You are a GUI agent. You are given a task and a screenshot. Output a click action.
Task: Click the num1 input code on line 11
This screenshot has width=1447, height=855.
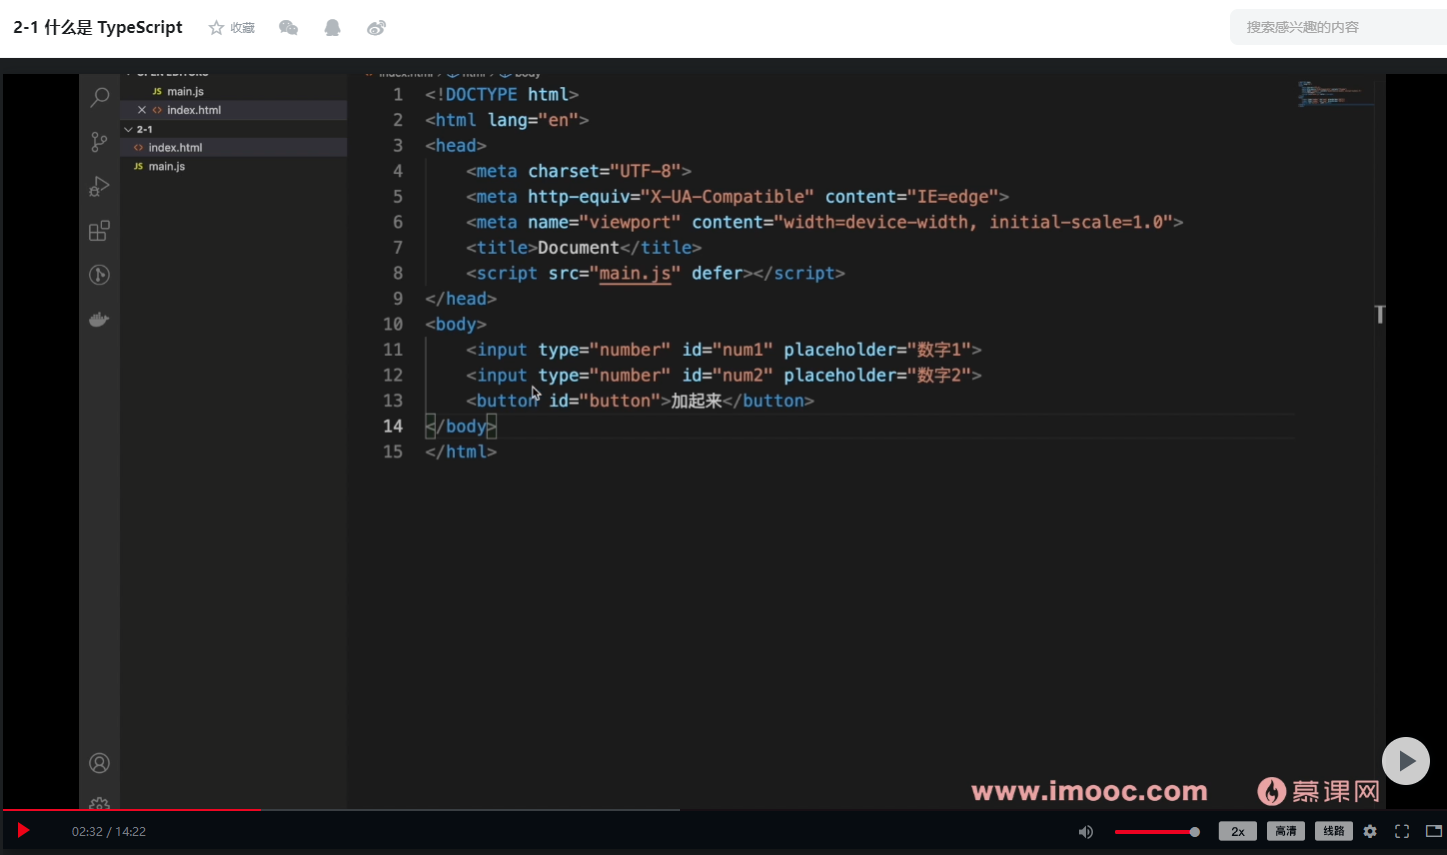click(x=723, y=349)
